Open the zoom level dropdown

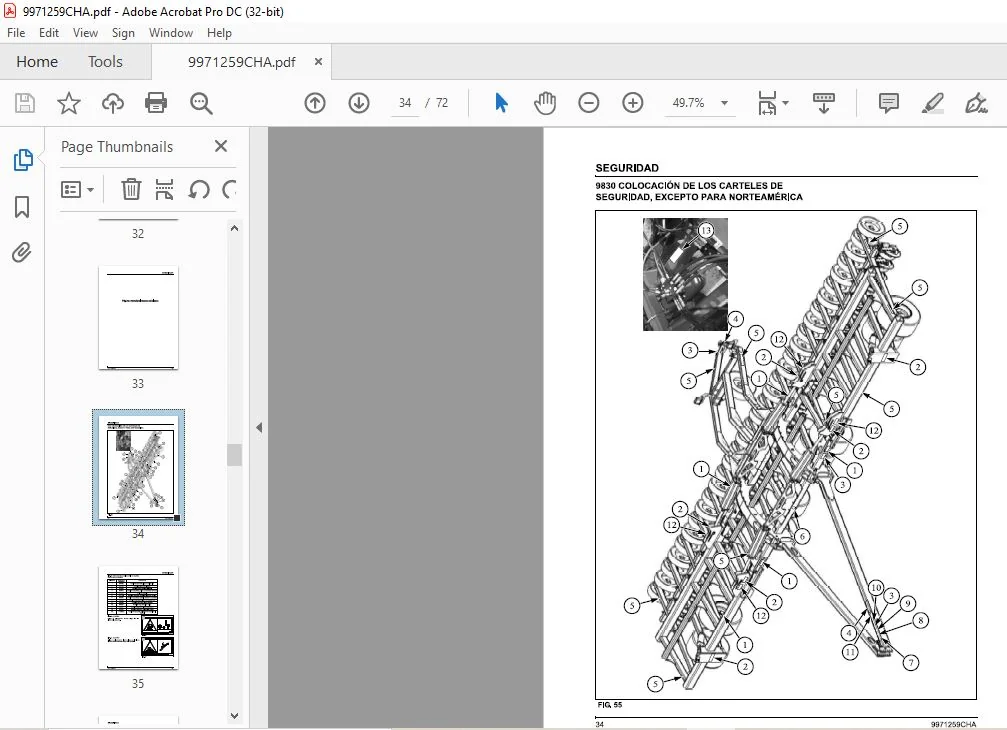tap(724, 103)
